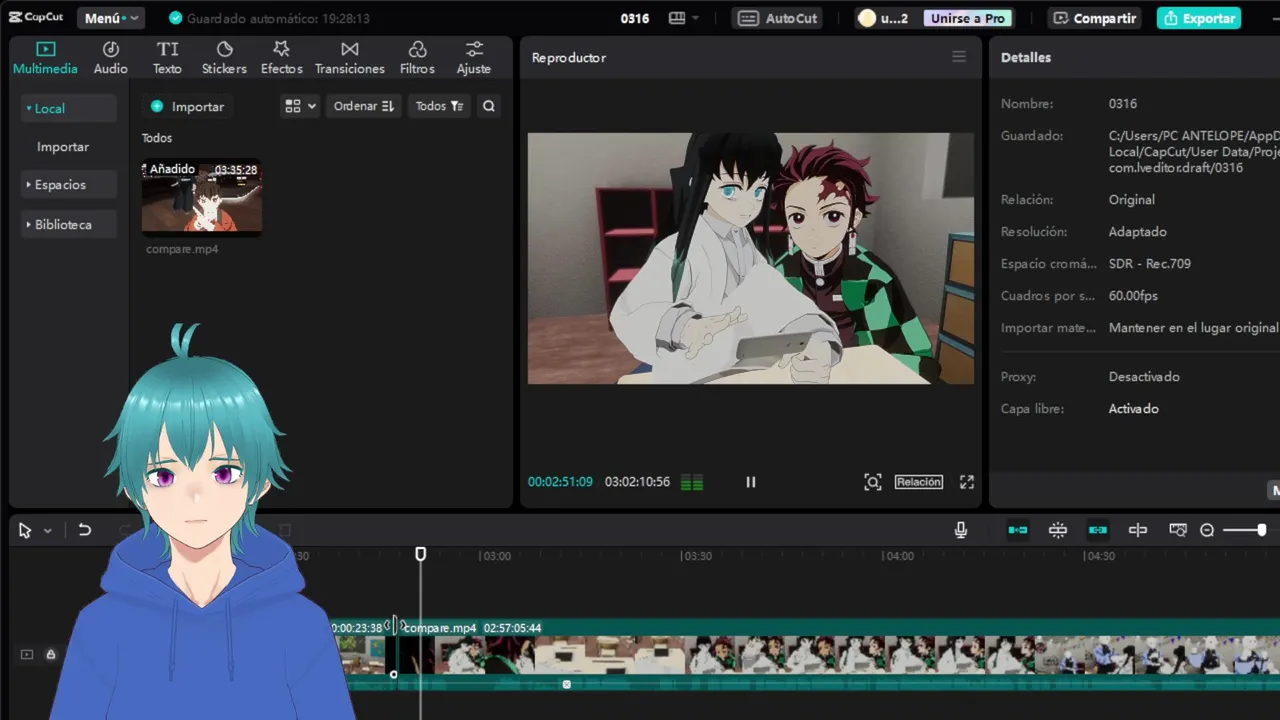Toggle auto snapping on timeline
1280x720 pixels.
click(1058, 530)
